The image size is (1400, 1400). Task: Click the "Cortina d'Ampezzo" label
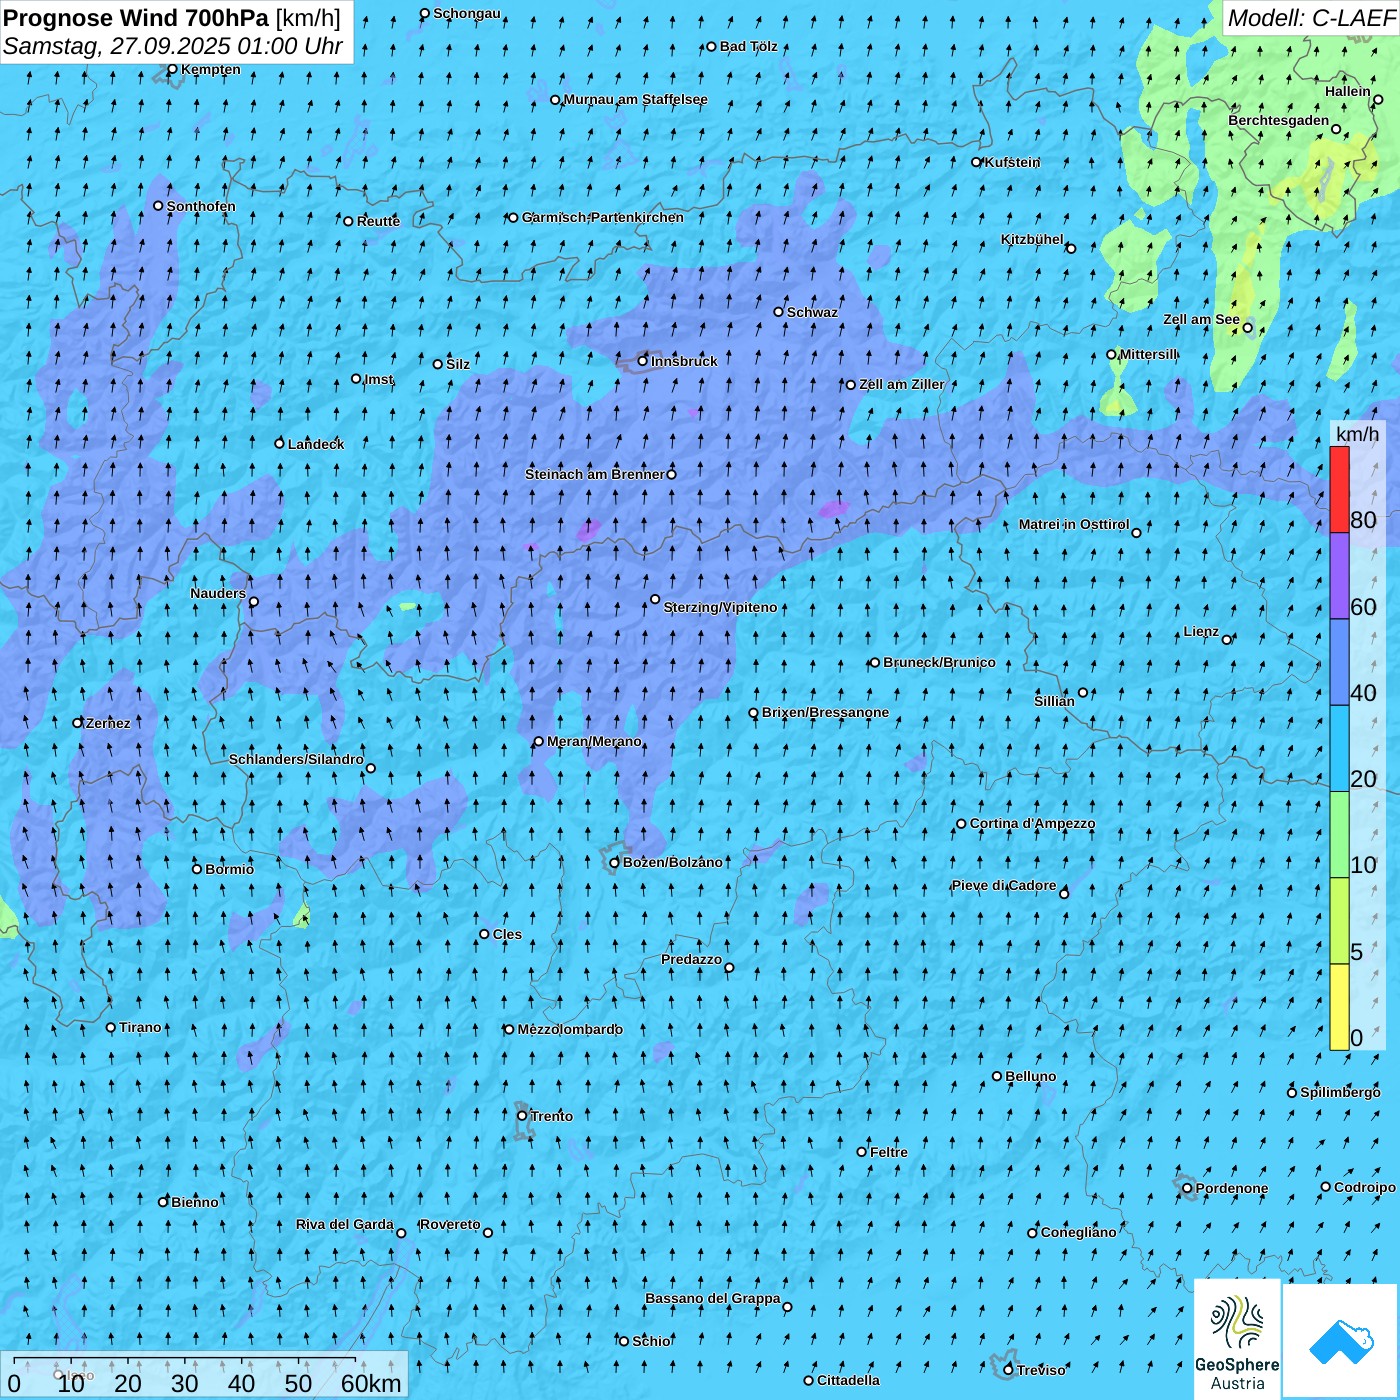pos(1032,824)
